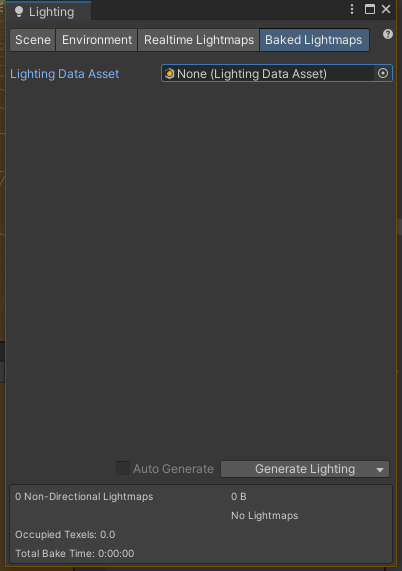Enable the Auto Generate checkbox
Screen dimensions: 402x571
[123, 468]
